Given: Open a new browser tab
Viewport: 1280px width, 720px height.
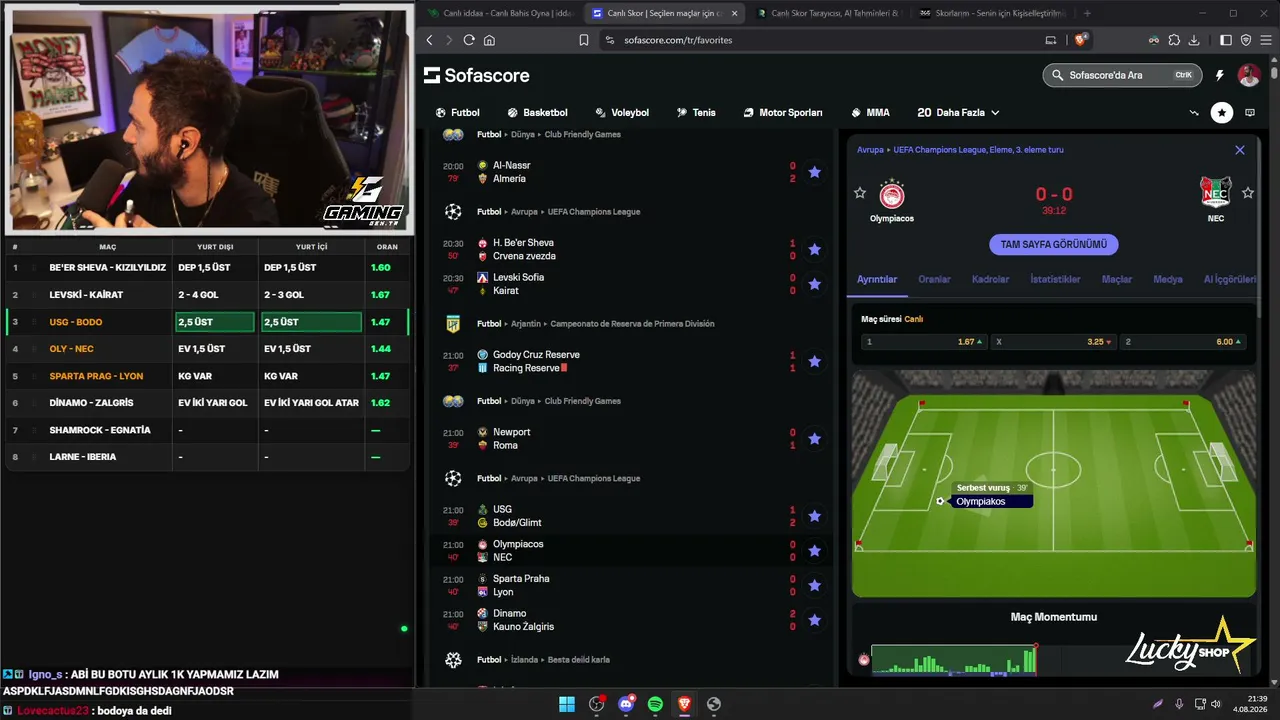Looking at the screenshot, I should tap(1087, 13).
